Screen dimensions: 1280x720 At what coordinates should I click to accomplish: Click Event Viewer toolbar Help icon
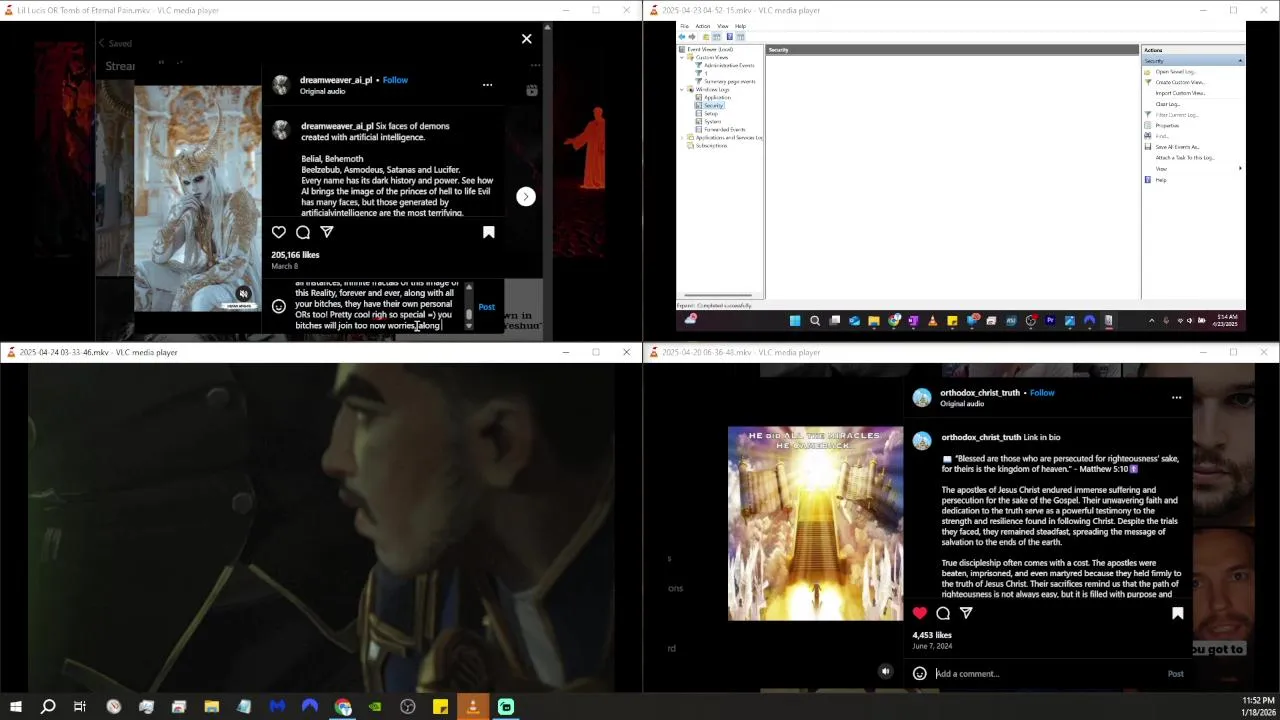click(x=730, y=37)
